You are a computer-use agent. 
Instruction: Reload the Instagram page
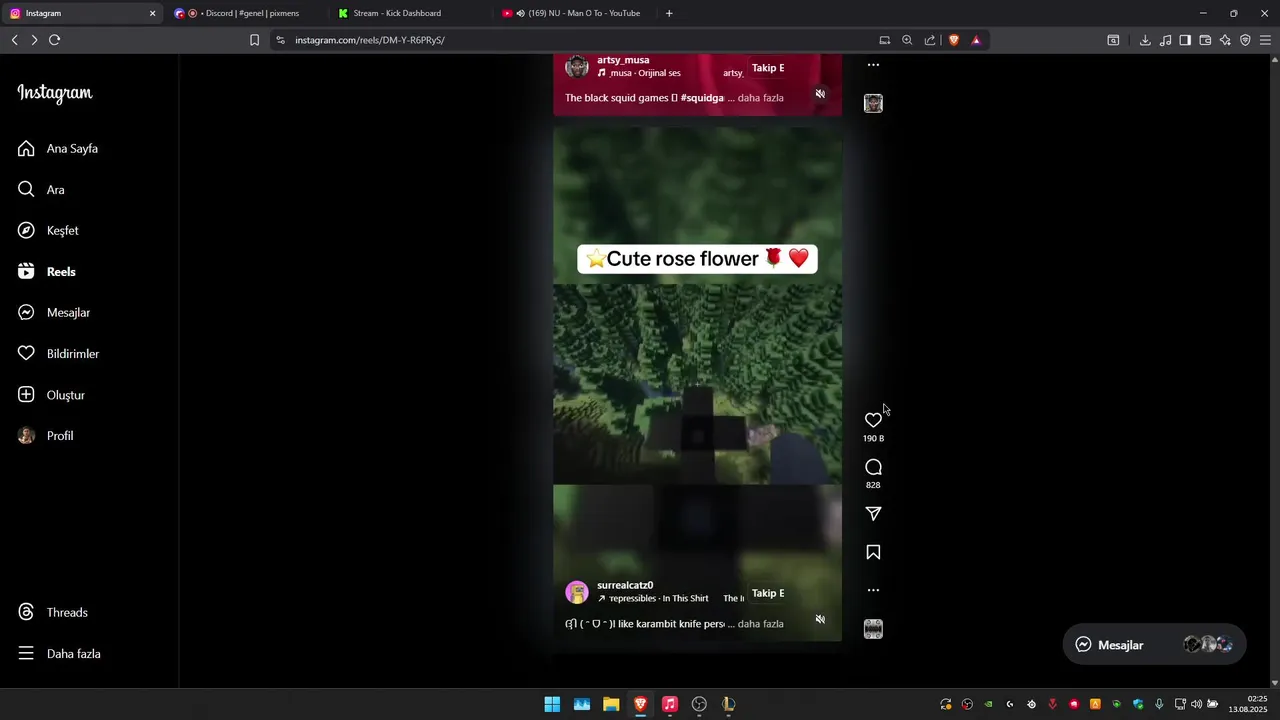coord(54,40)
